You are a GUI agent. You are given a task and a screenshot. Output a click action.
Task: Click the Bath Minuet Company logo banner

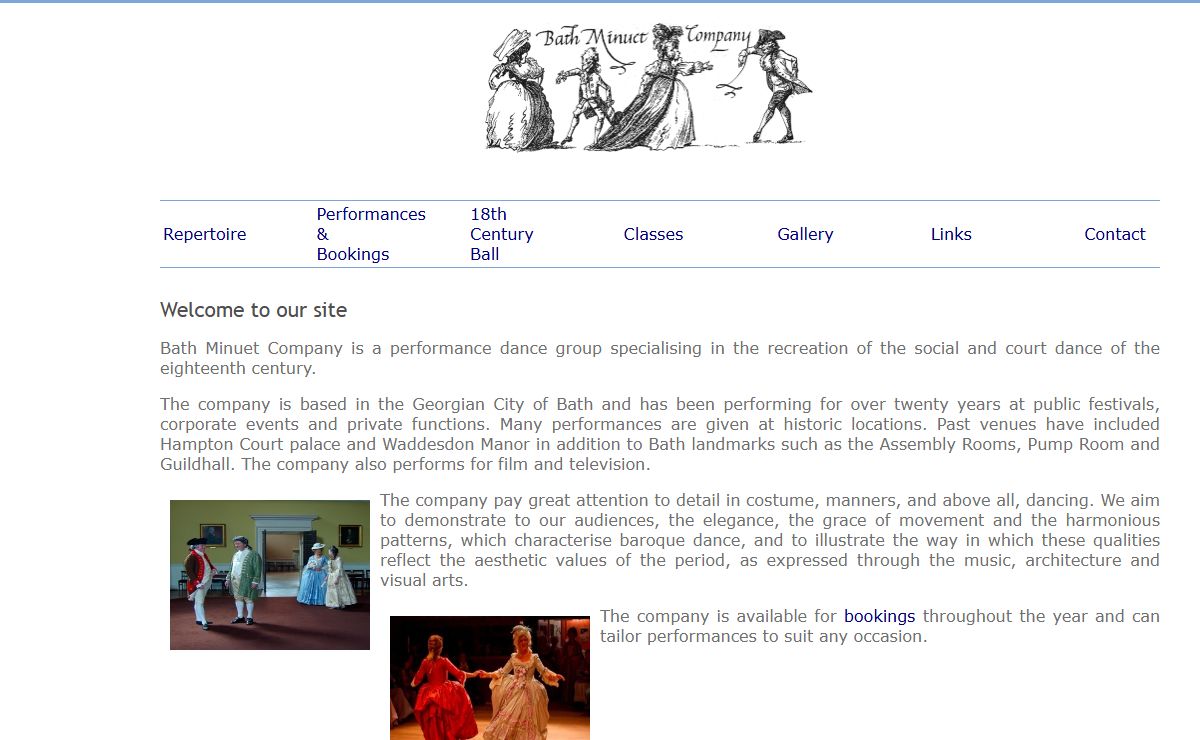click(x=649, y=88)
